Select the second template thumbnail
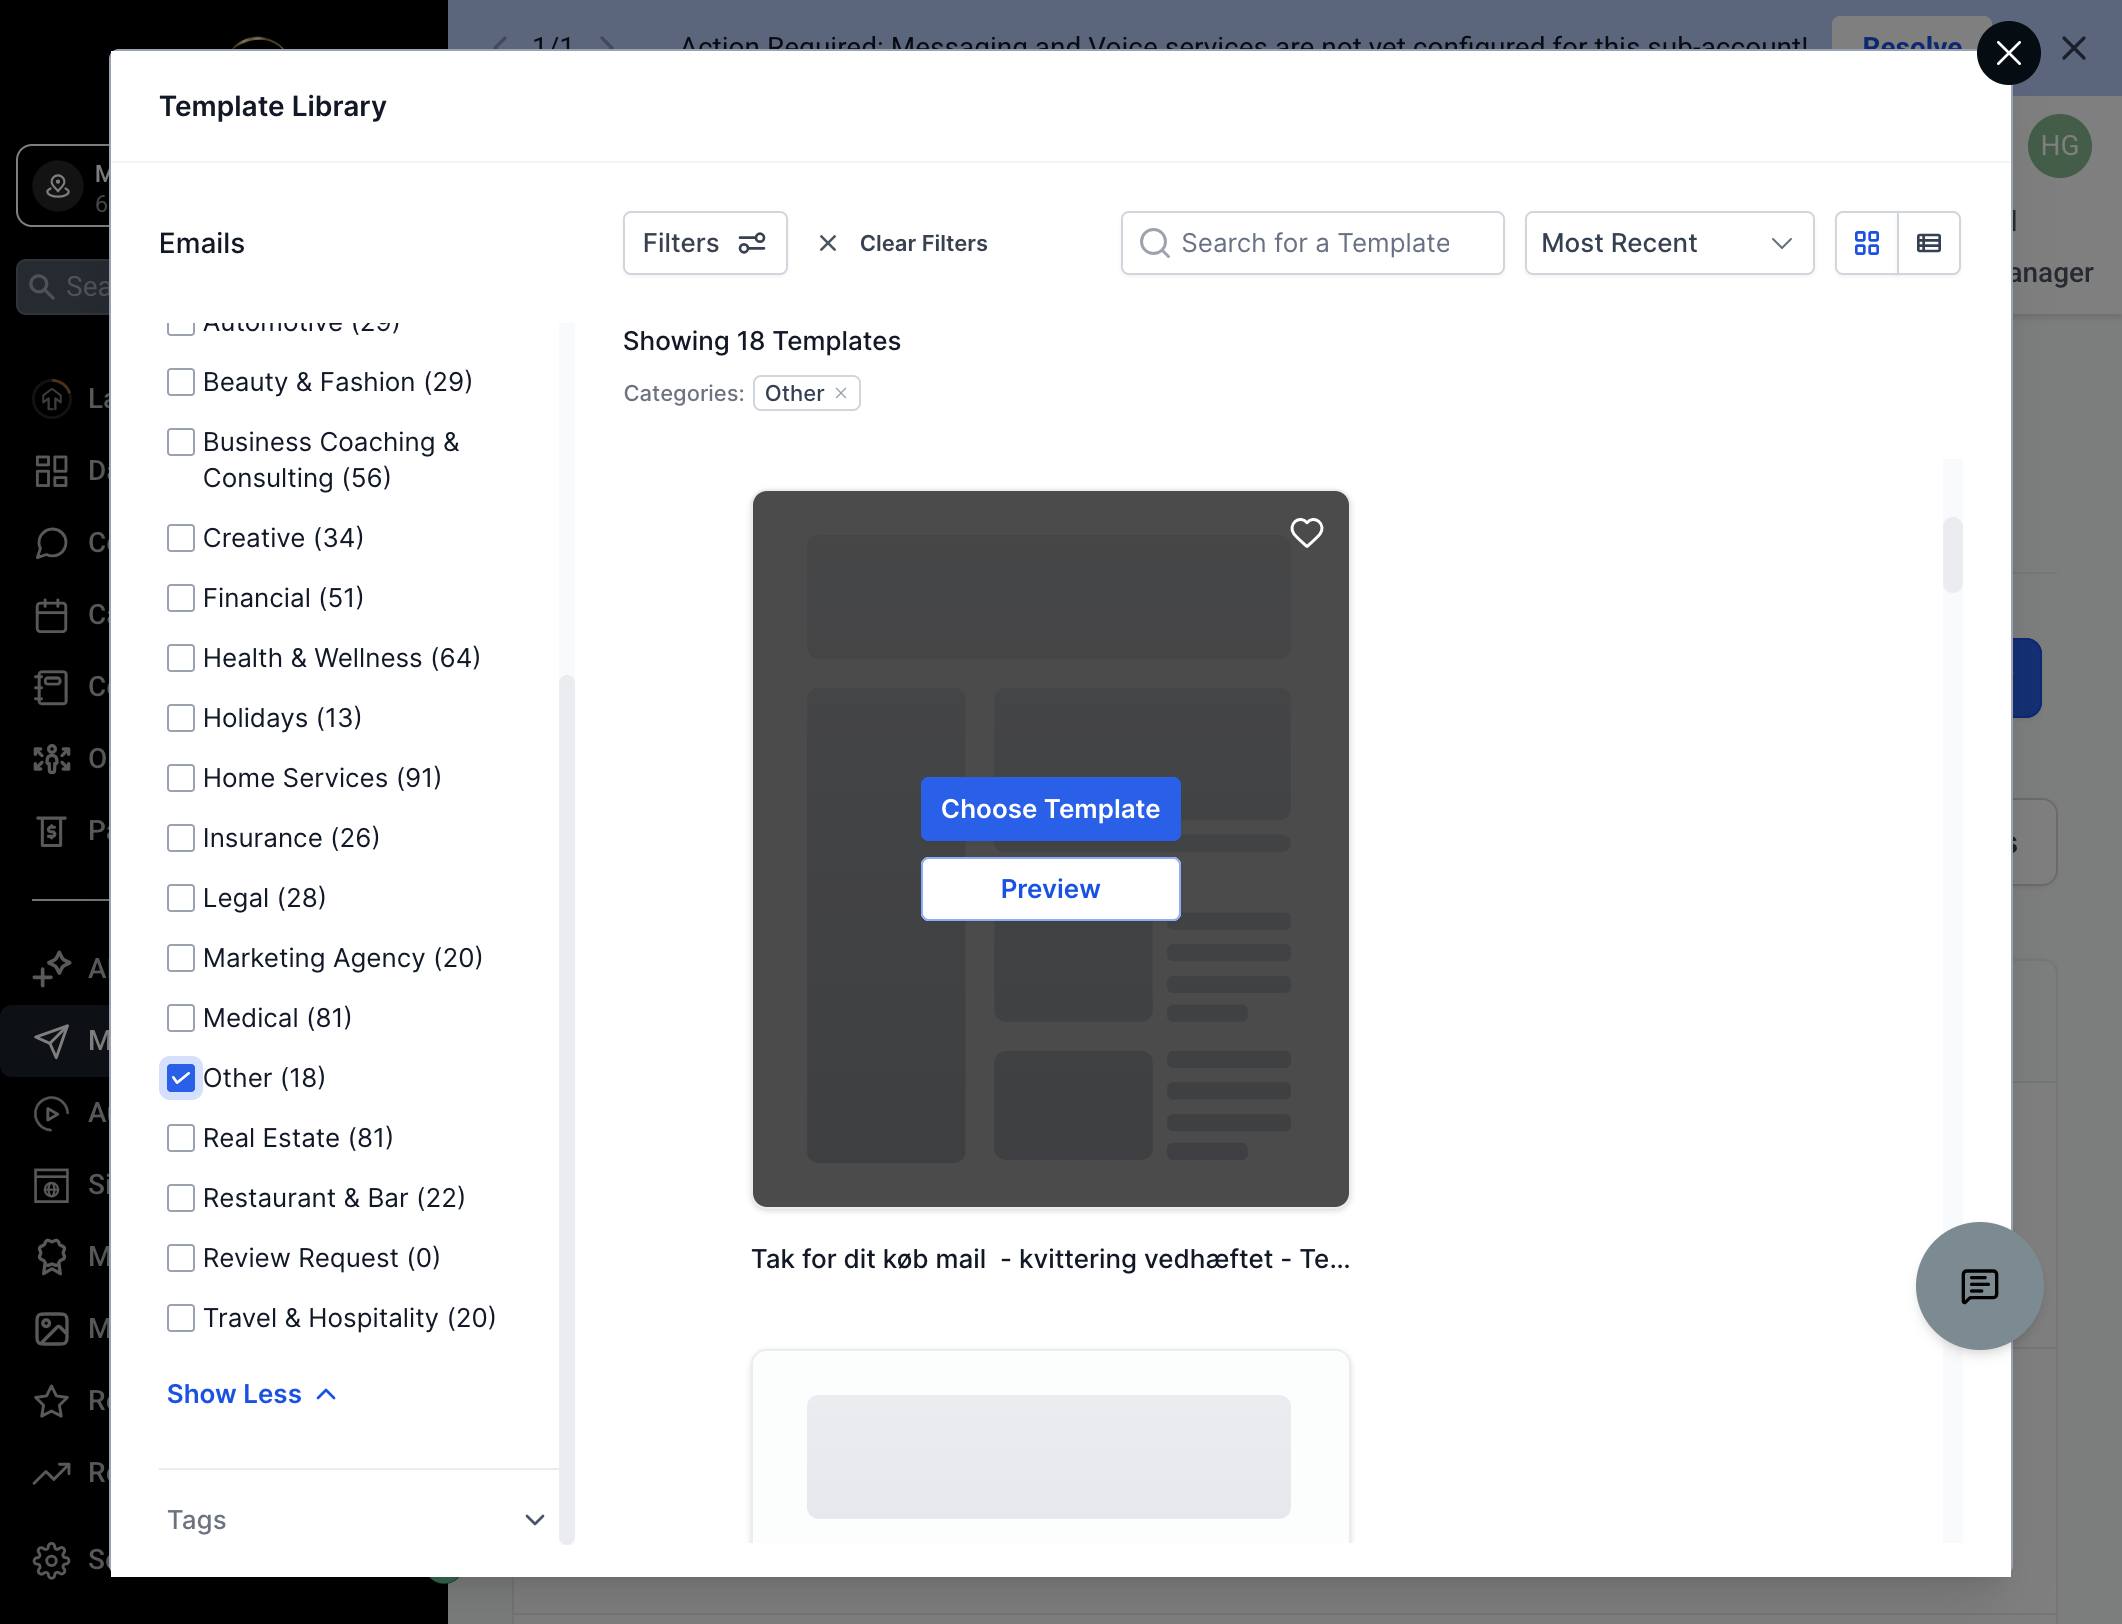 pyautogui.click(x=1050, y=1448)
